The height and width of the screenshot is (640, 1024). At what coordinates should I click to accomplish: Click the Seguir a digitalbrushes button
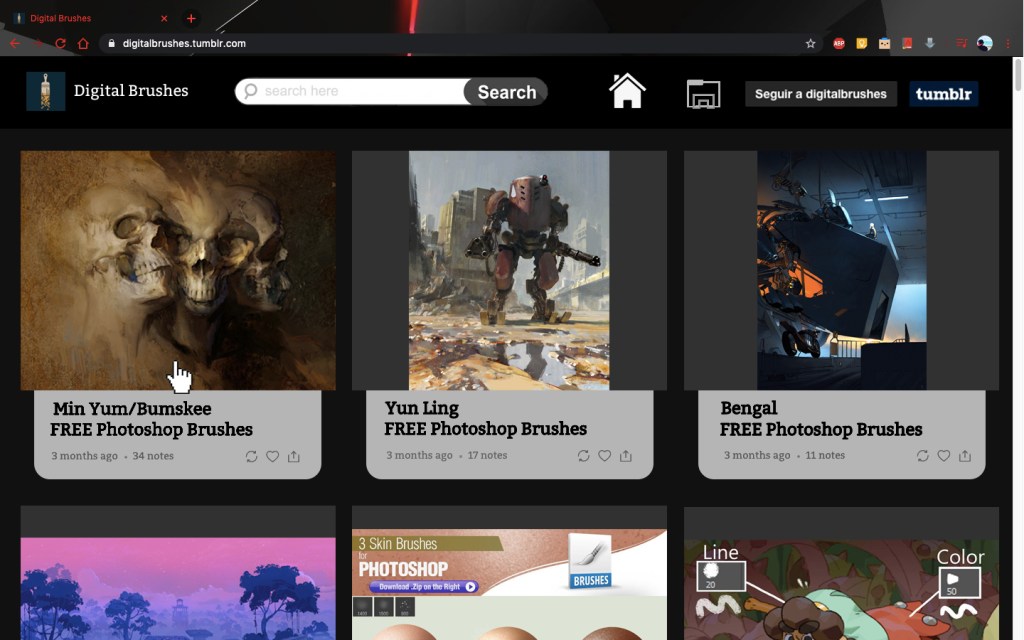(x=820, y=94)
